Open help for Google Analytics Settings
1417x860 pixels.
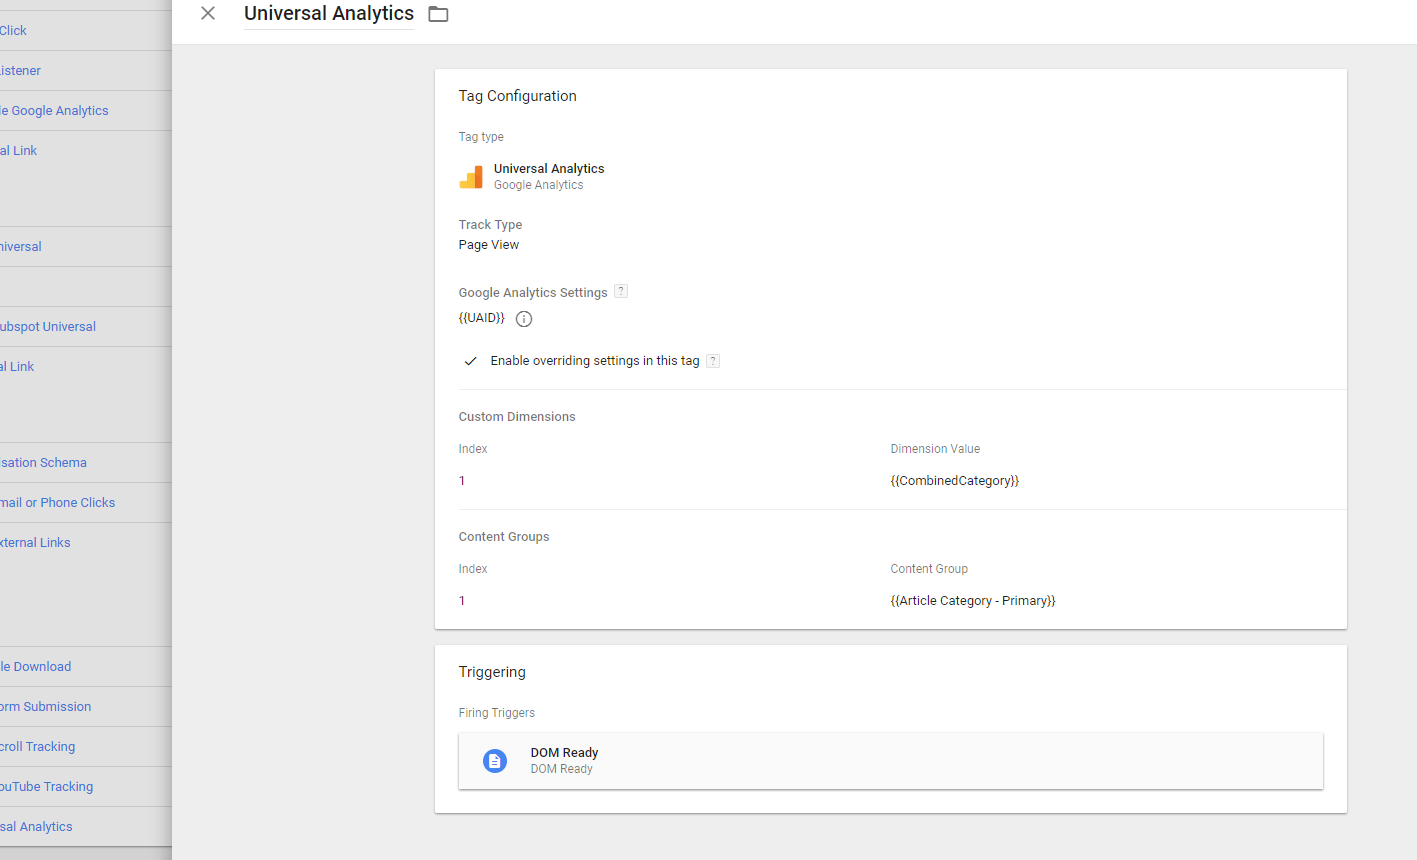tap(621, 291)
